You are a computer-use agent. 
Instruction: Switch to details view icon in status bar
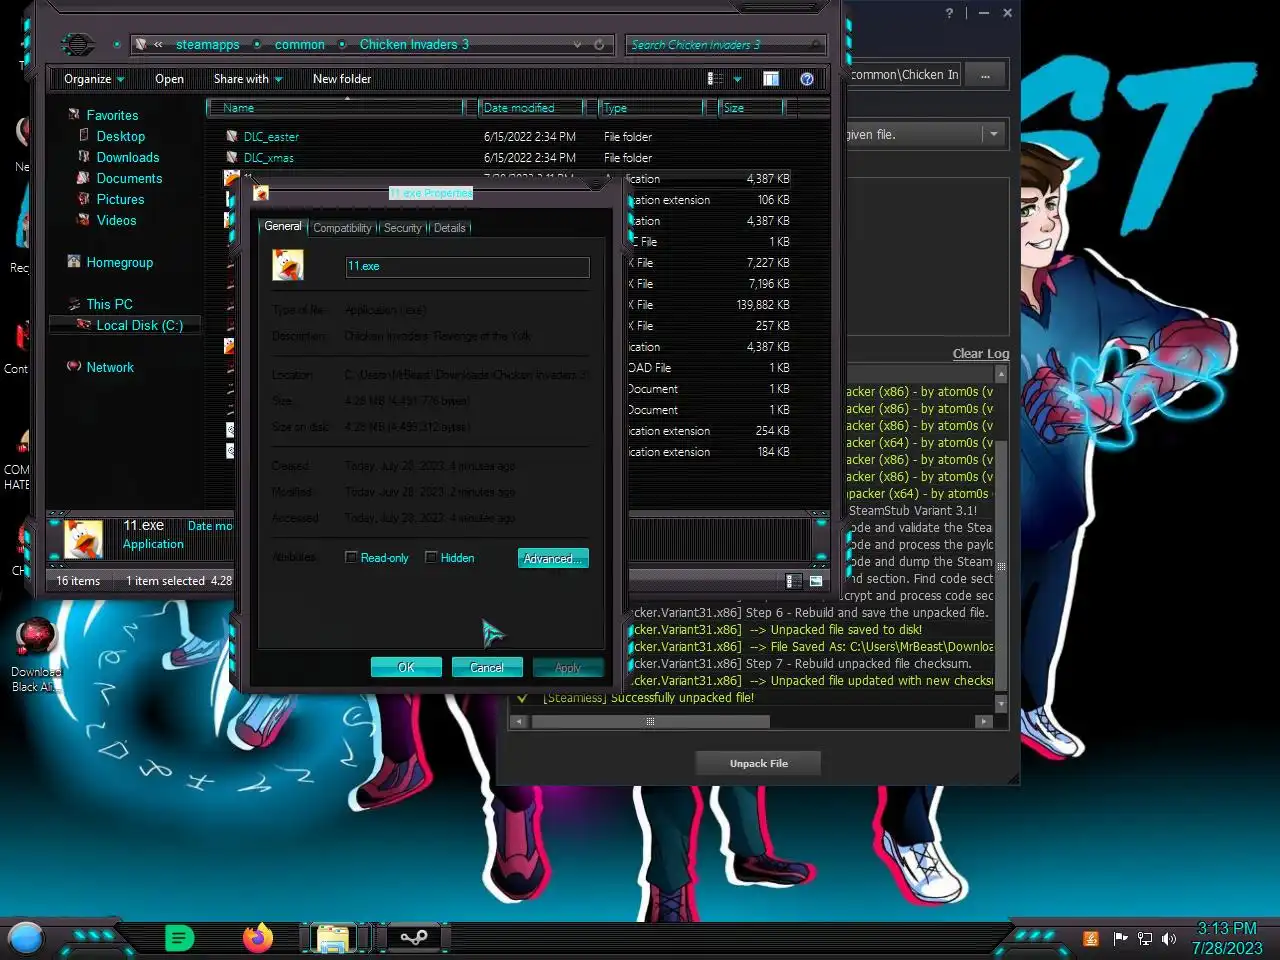793,581
